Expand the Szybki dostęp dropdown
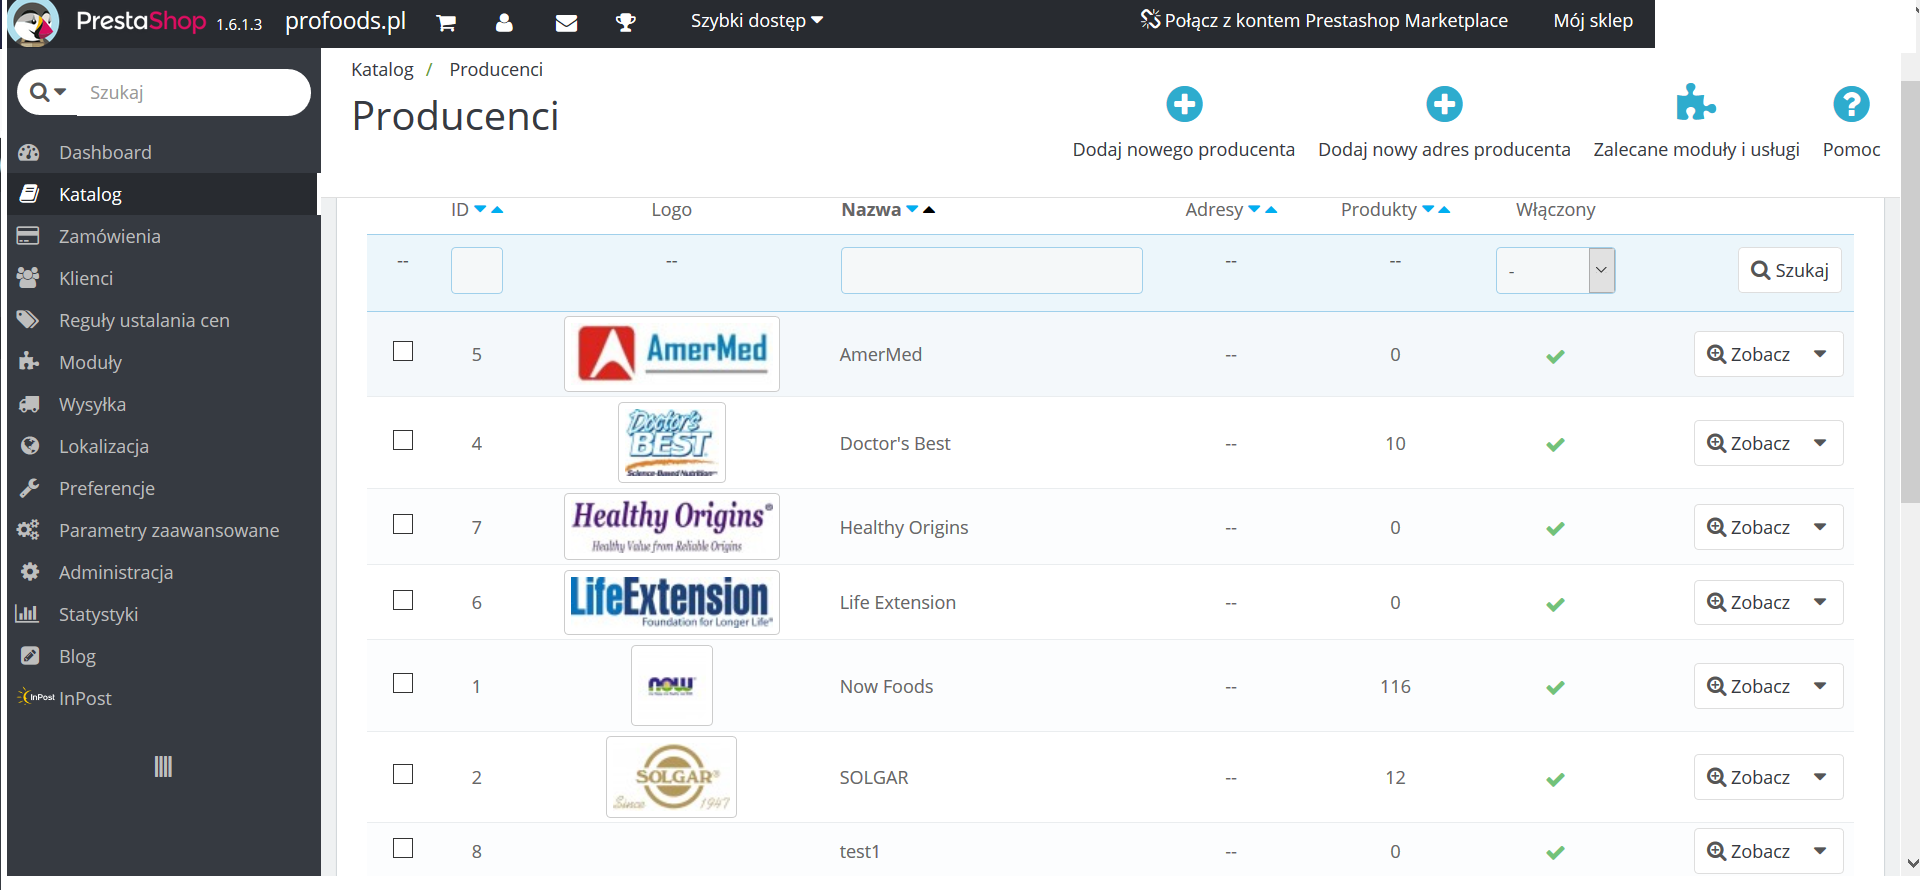Image resolution: width=1920 pixels, height=890 pixels. pyautogui.click(x=756, y=20)
